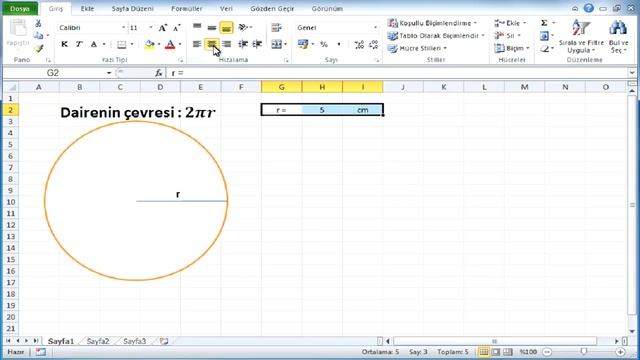
Task: Open the Calibri font name dropdown
Action: [x=123, y=28]
